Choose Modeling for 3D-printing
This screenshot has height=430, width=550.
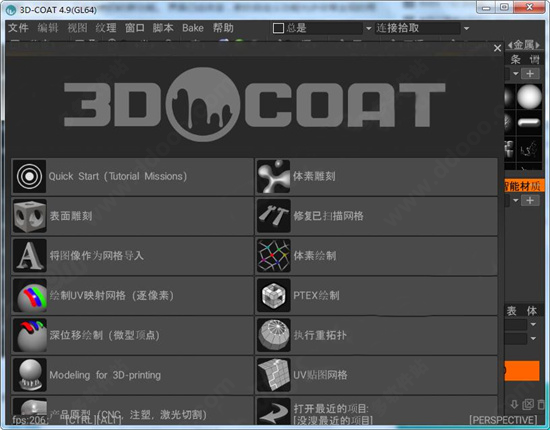[133, 375]
